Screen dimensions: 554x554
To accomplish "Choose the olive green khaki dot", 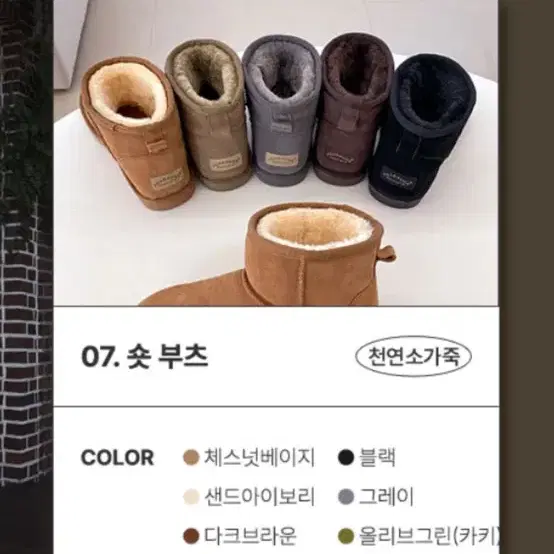I will (346, 536).
